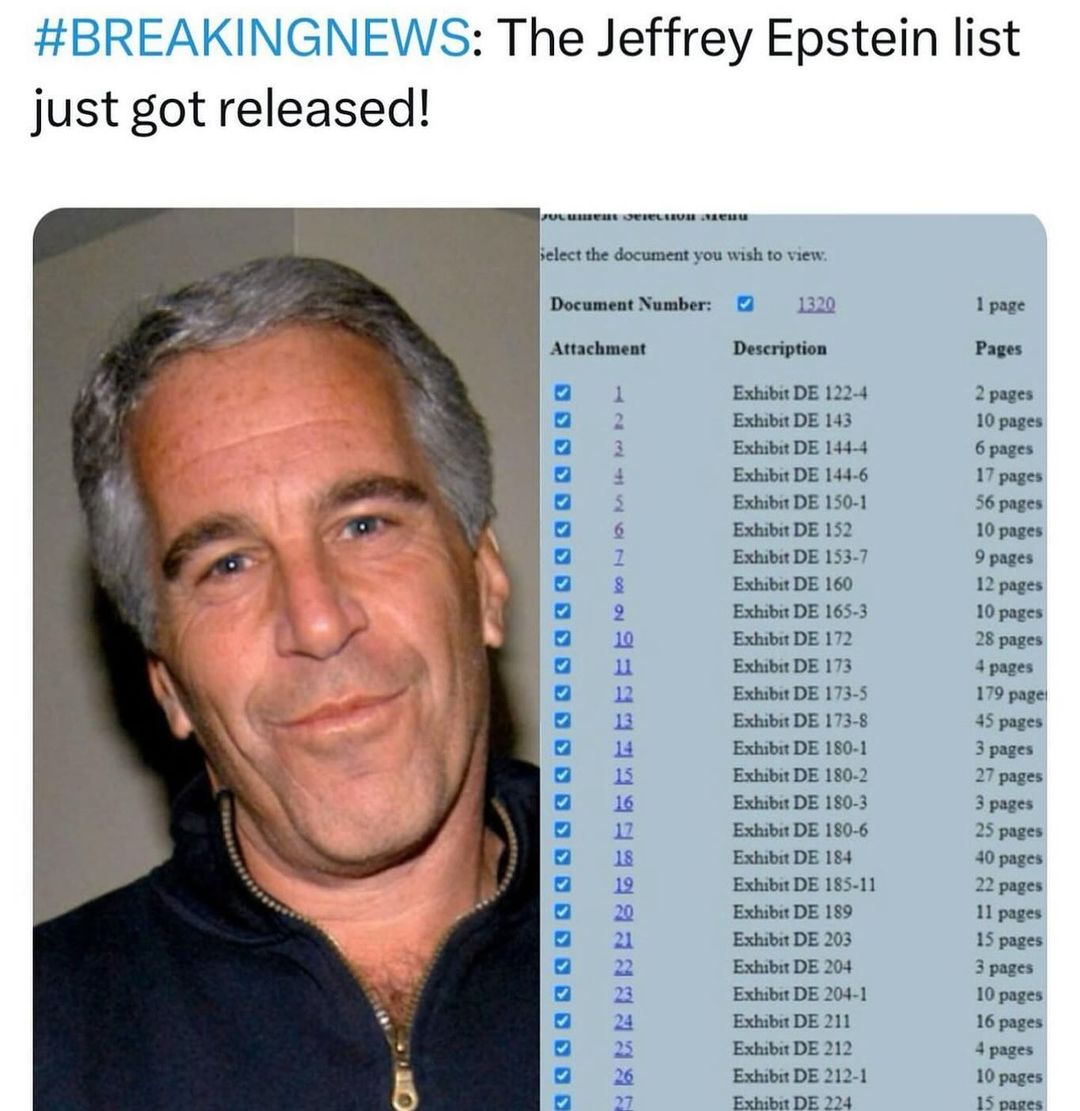Disable the checkbox for Exhibit DE 173-5

[562, 693]
